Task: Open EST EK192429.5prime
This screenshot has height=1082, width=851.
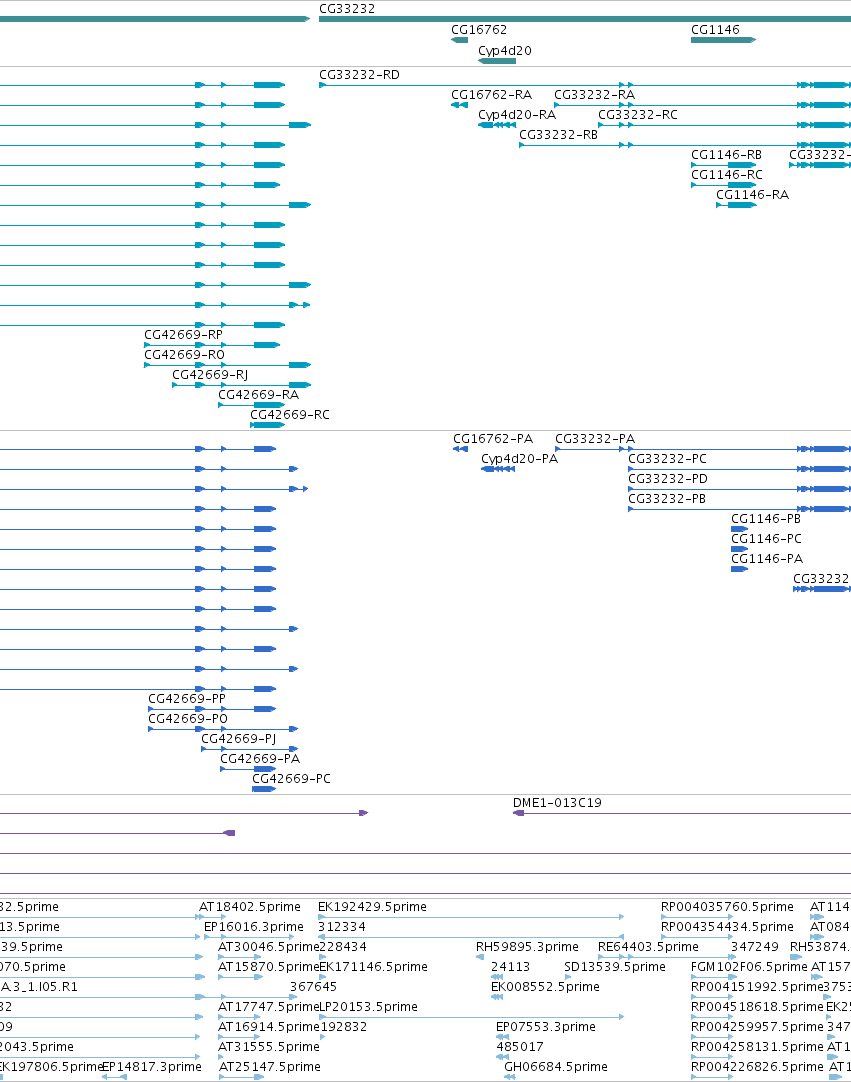Action: pos(372,907)
